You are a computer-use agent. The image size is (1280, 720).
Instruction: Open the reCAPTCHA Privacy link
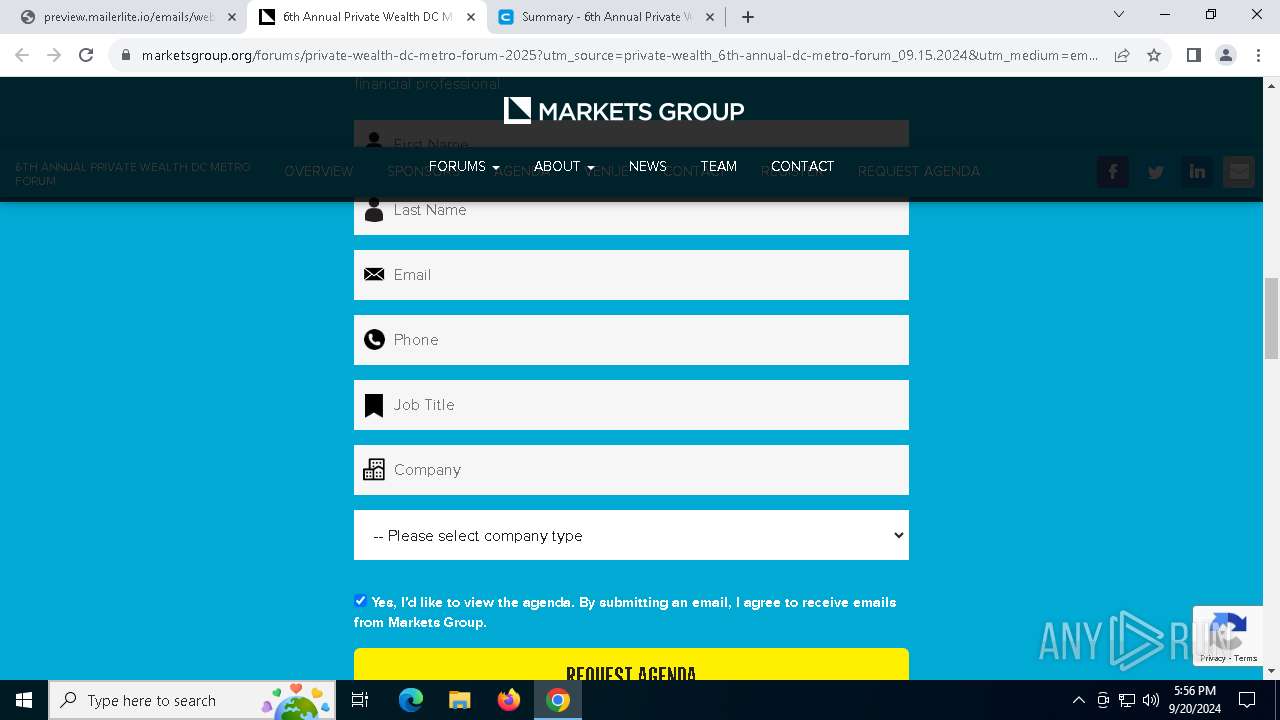coord(1213,658)
